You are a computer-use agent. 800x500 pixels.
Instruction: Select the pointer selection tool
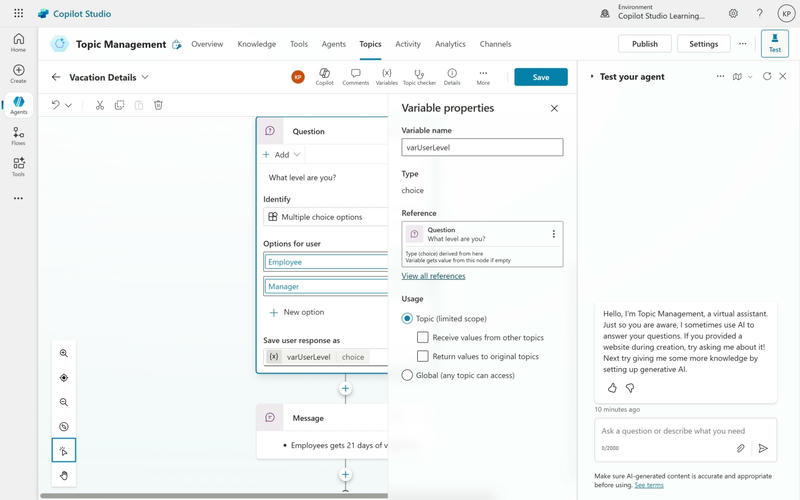64,451
